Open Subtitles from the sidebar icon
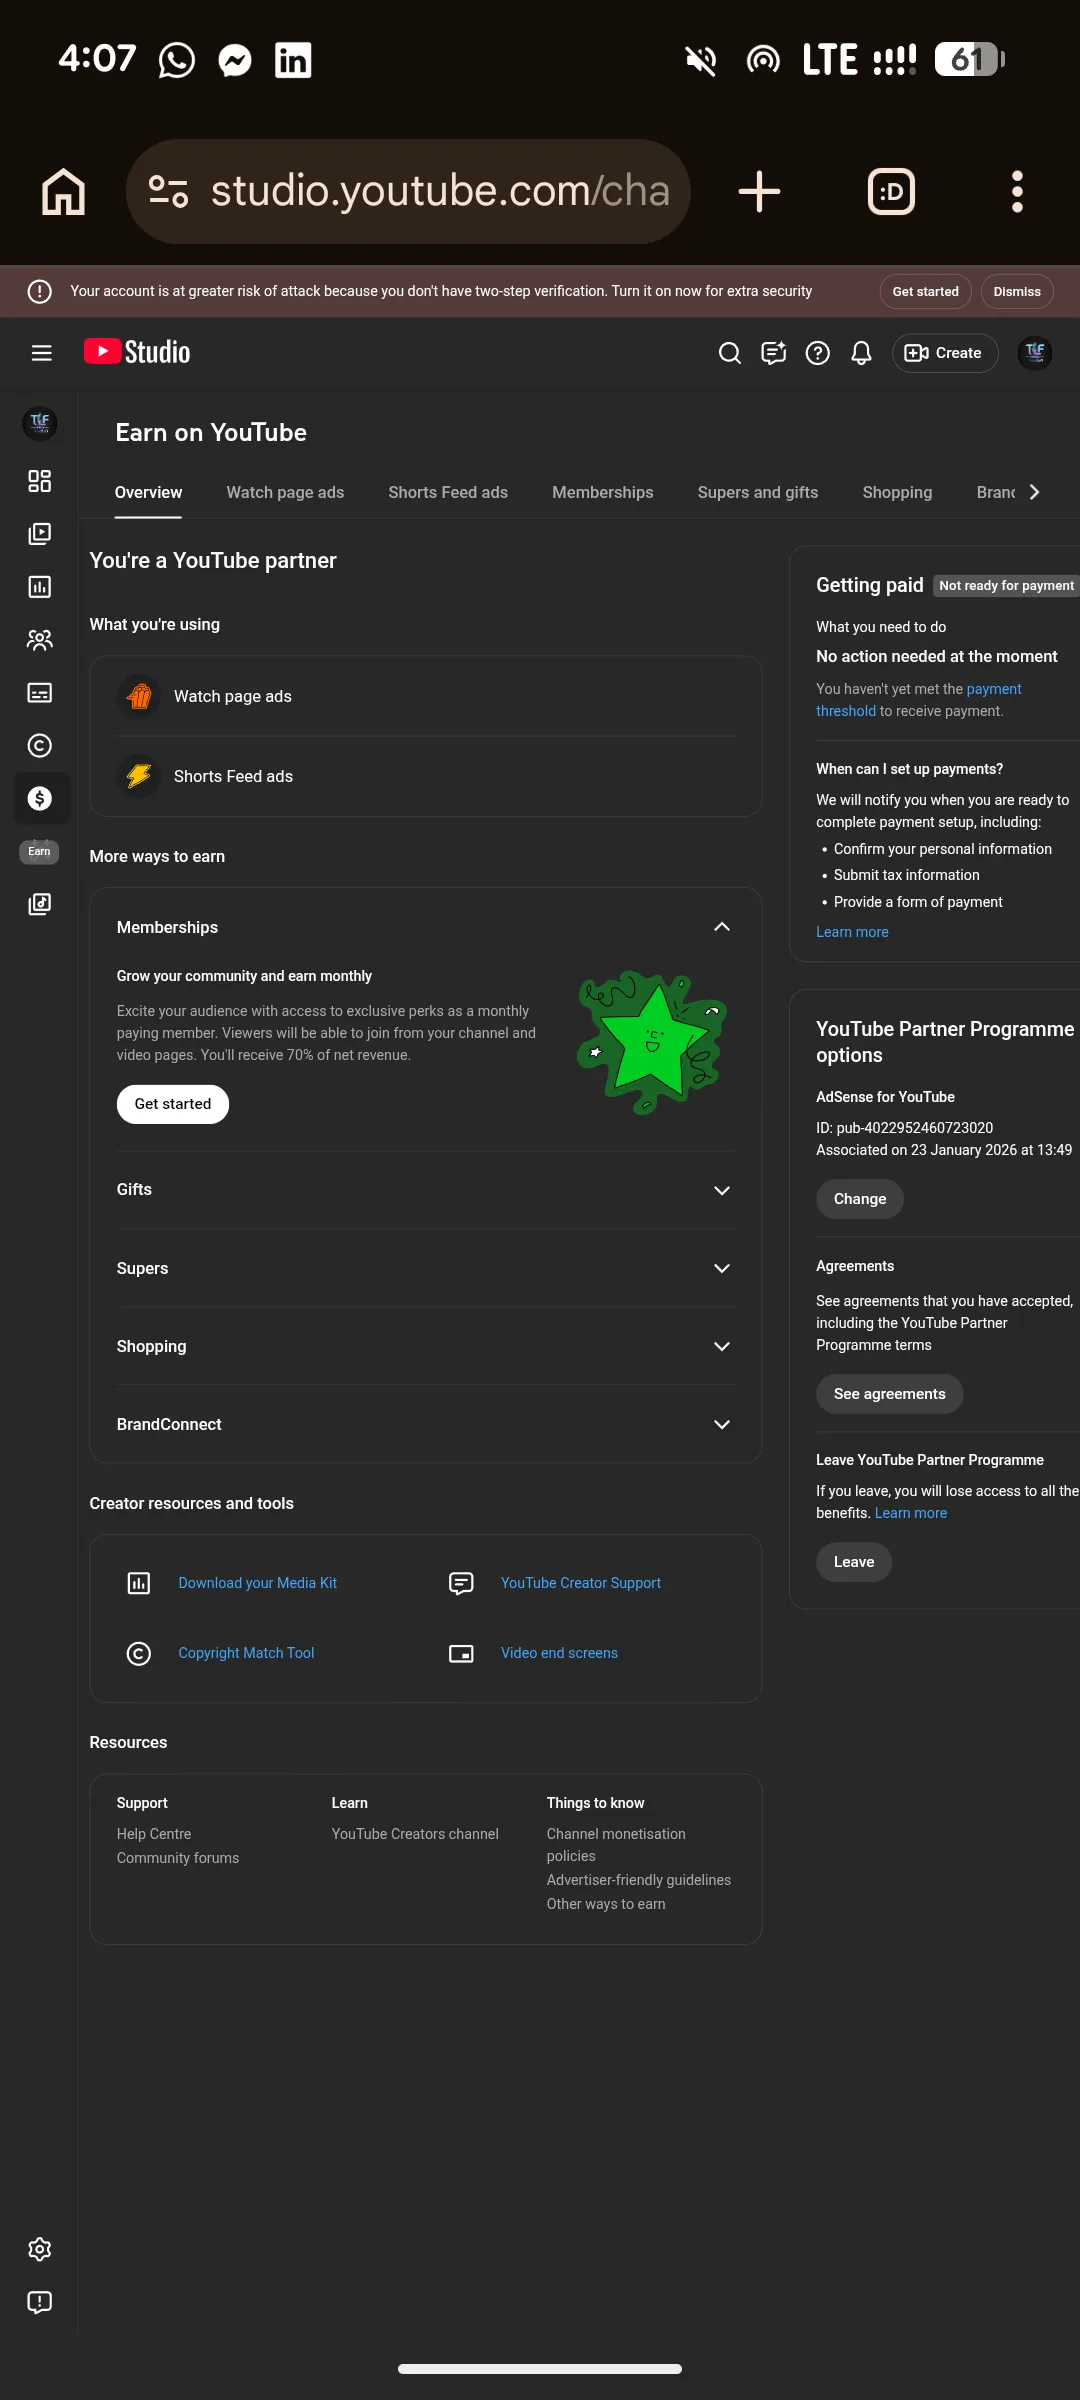 (x=40, y=693)
